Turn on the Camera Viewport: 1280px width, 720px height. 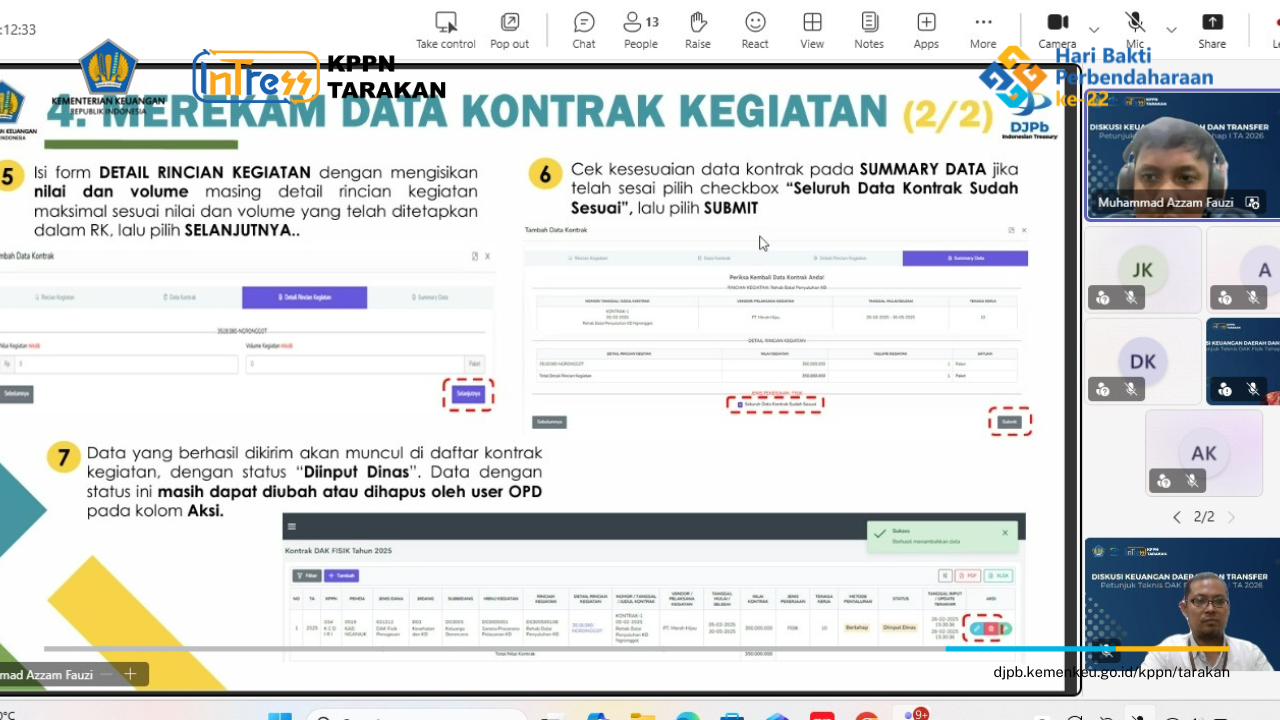(1057, 29)
